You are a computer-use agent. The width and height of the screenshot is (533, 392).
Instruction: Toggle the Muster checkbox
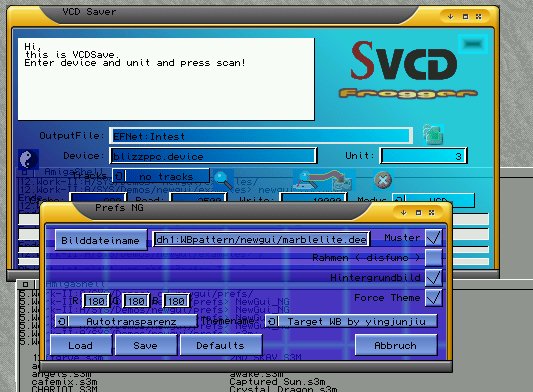433,237
